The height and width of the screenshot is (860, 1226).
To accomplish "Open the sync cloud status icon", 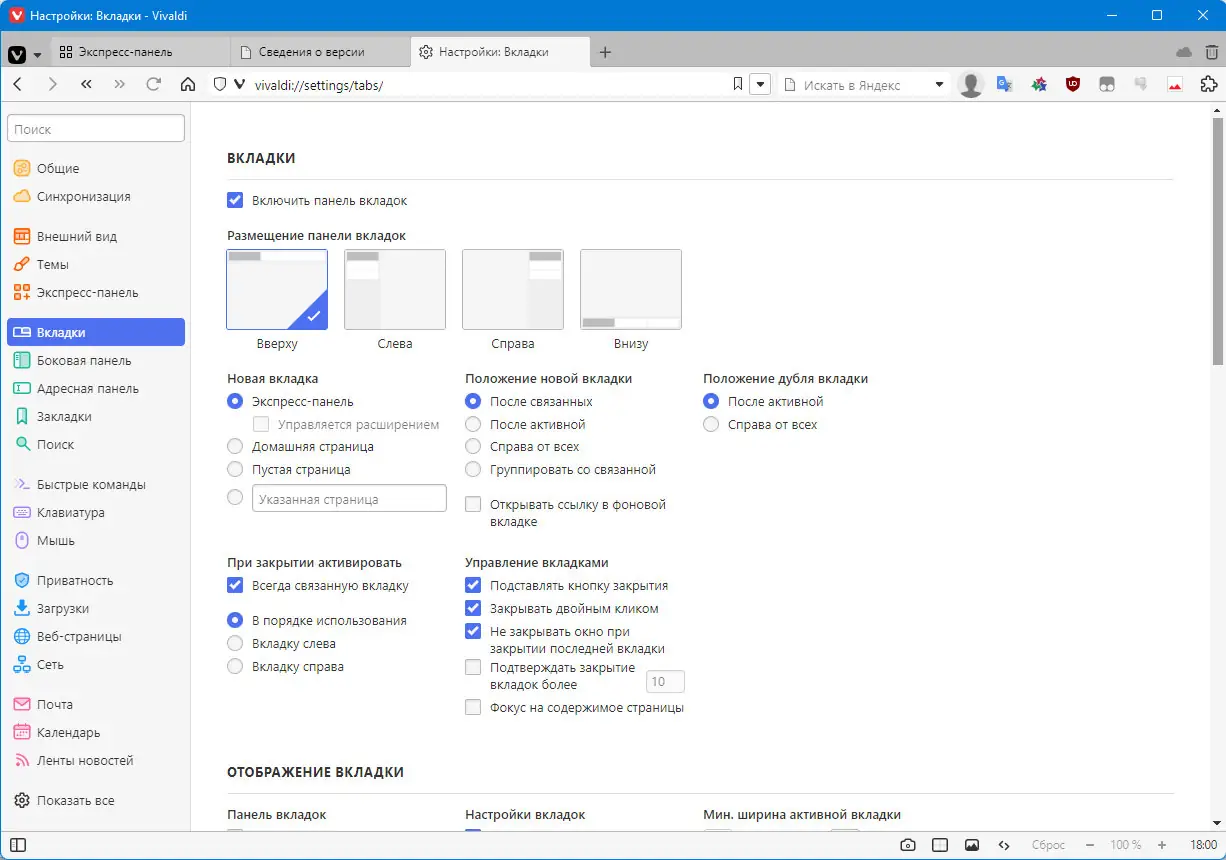I will (1184, 52).
